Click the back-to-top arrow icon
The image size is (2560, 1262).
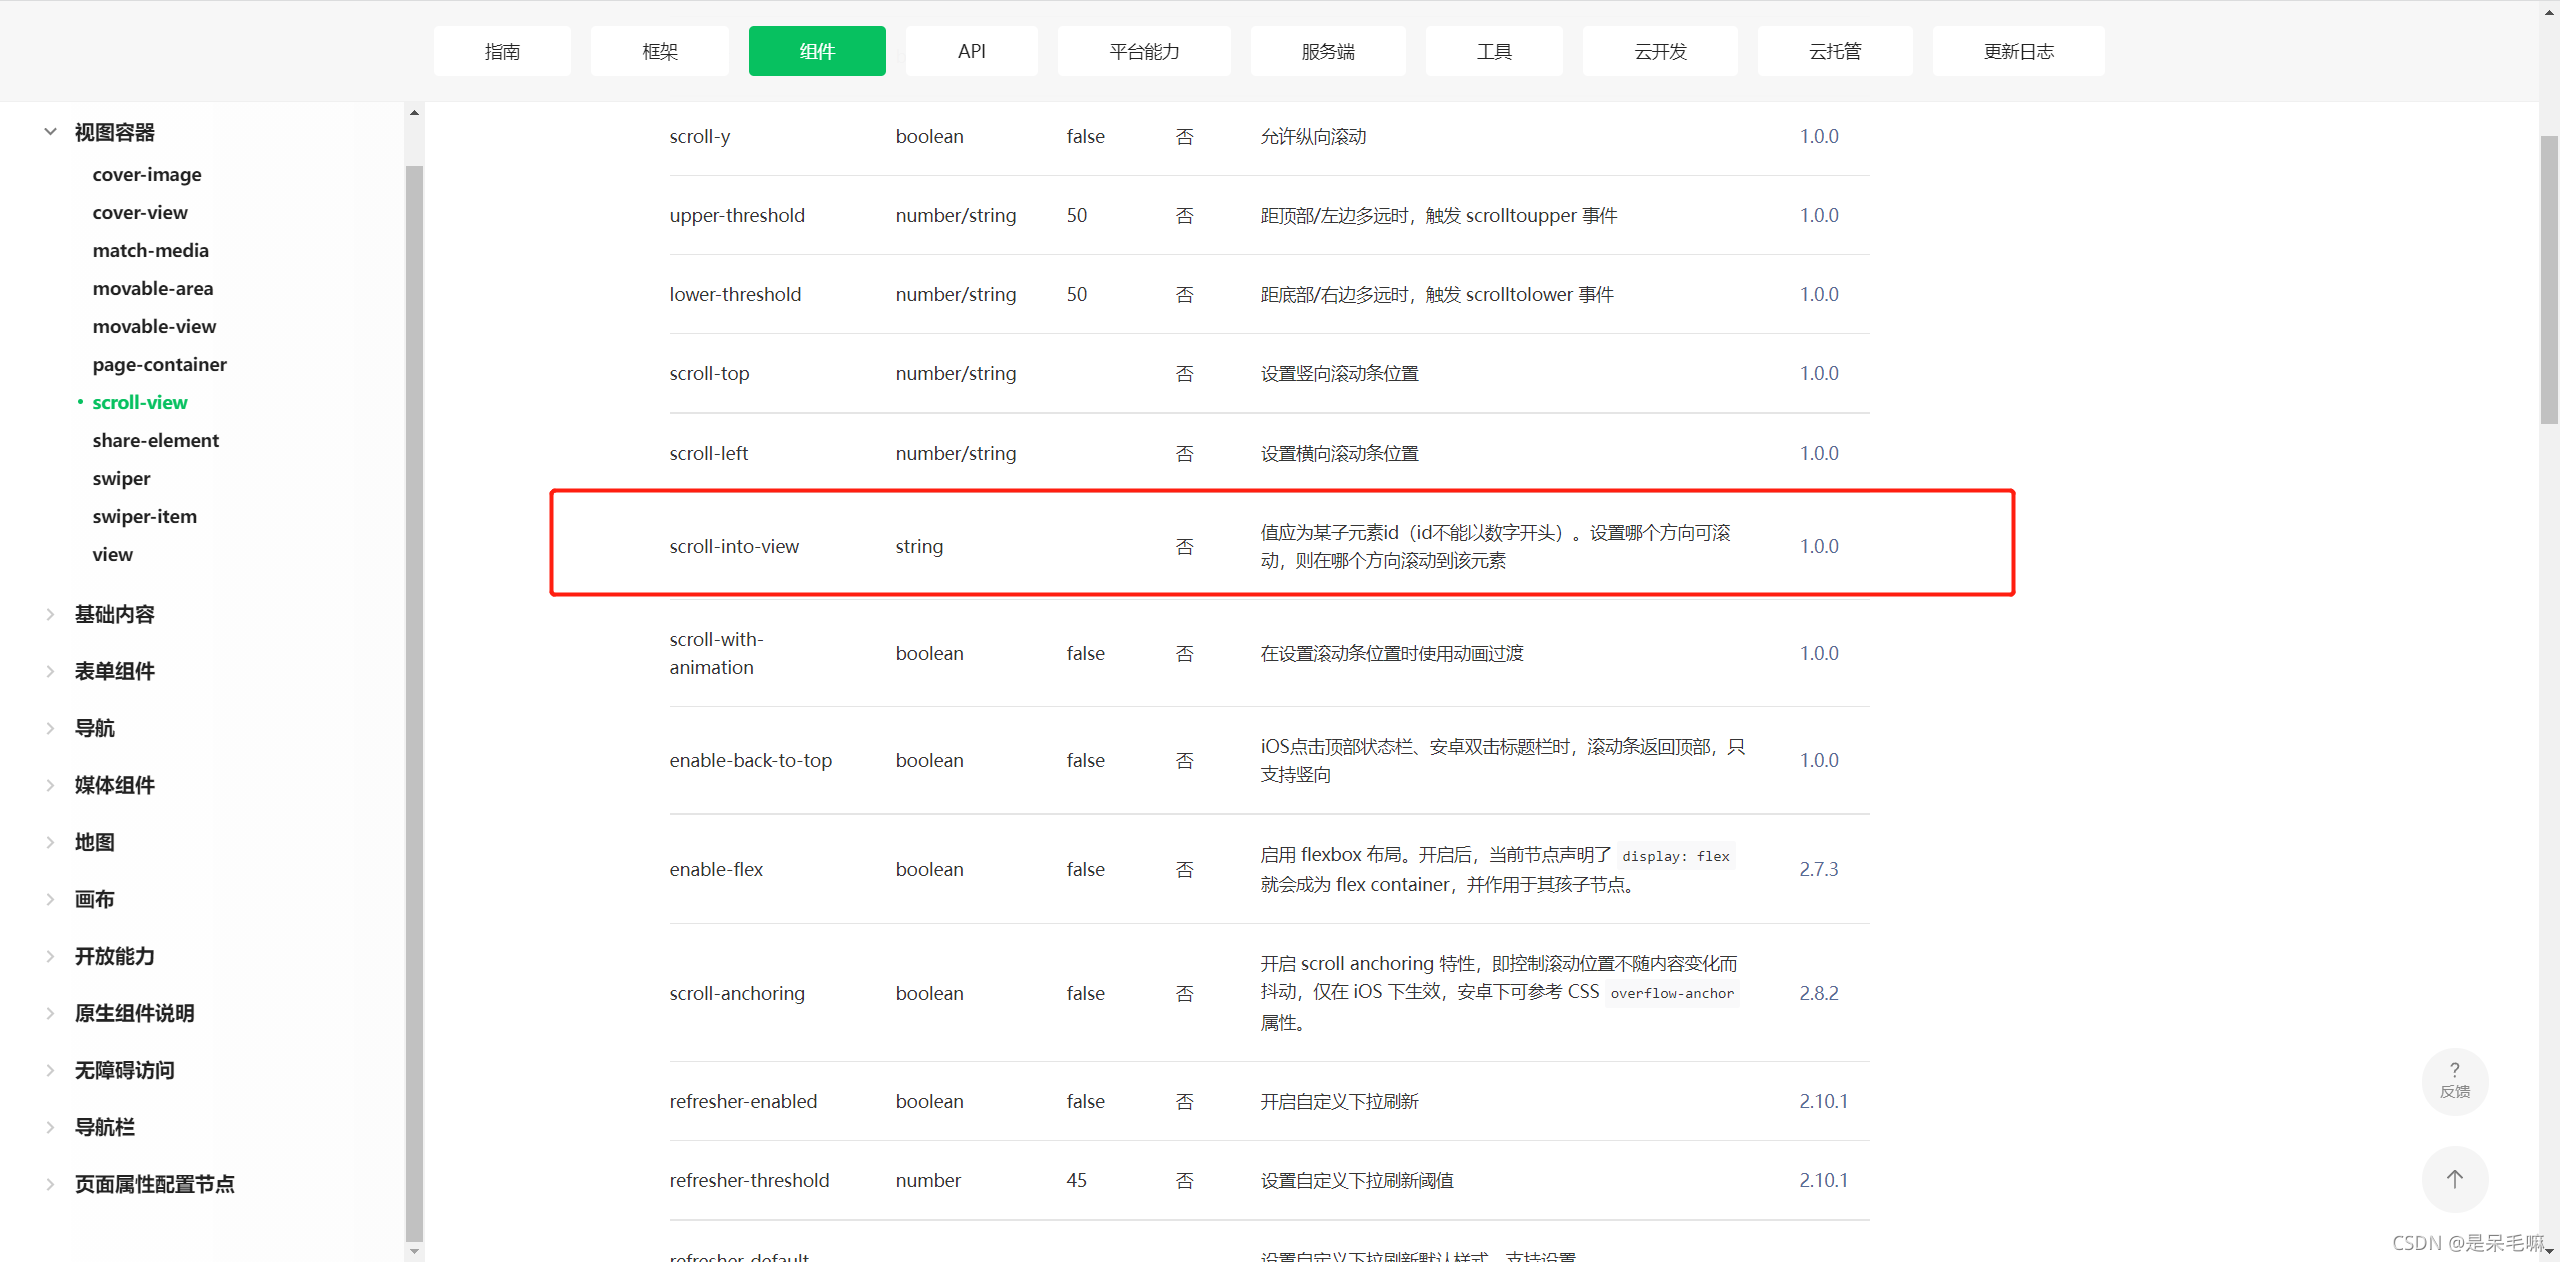(x=2454, y=1179)
